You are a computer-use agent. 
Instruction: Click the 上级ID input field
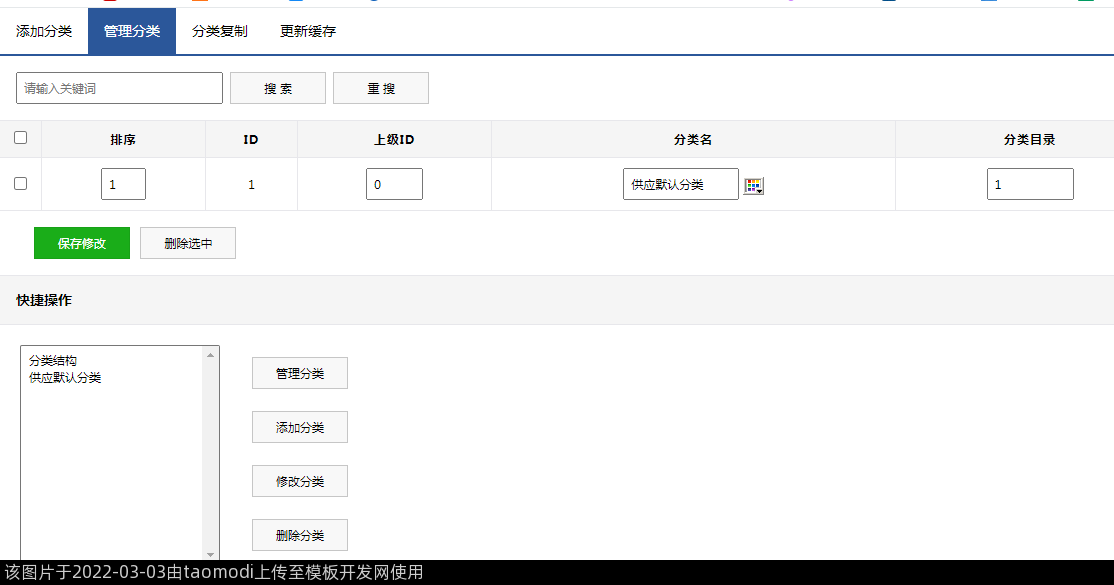coord(394,184)
